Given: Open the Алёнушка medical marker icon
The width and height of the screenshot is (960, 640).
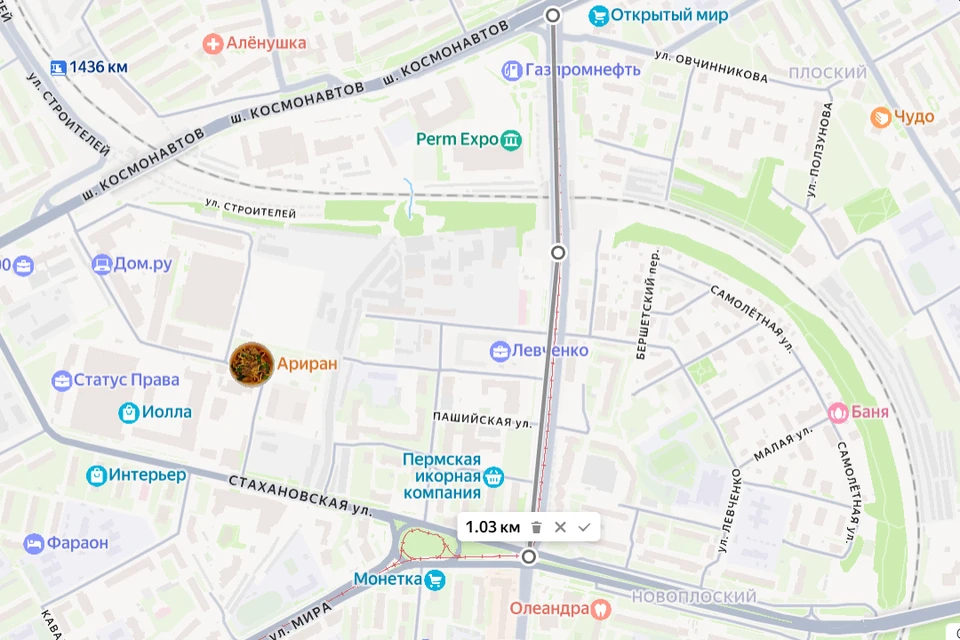Looking at the screenshot, I should 213,43.
